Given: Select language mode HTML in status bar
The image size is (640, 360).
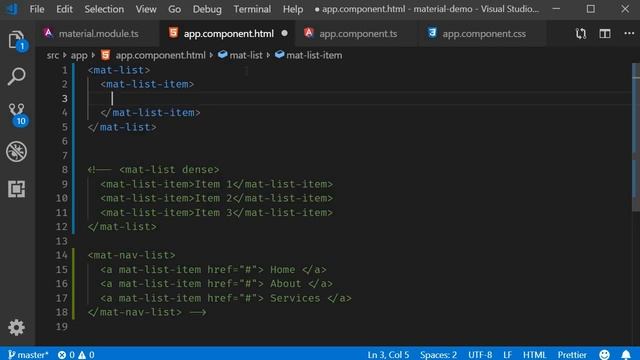Looking at the screenshot, I should click(x=534, y=354).
